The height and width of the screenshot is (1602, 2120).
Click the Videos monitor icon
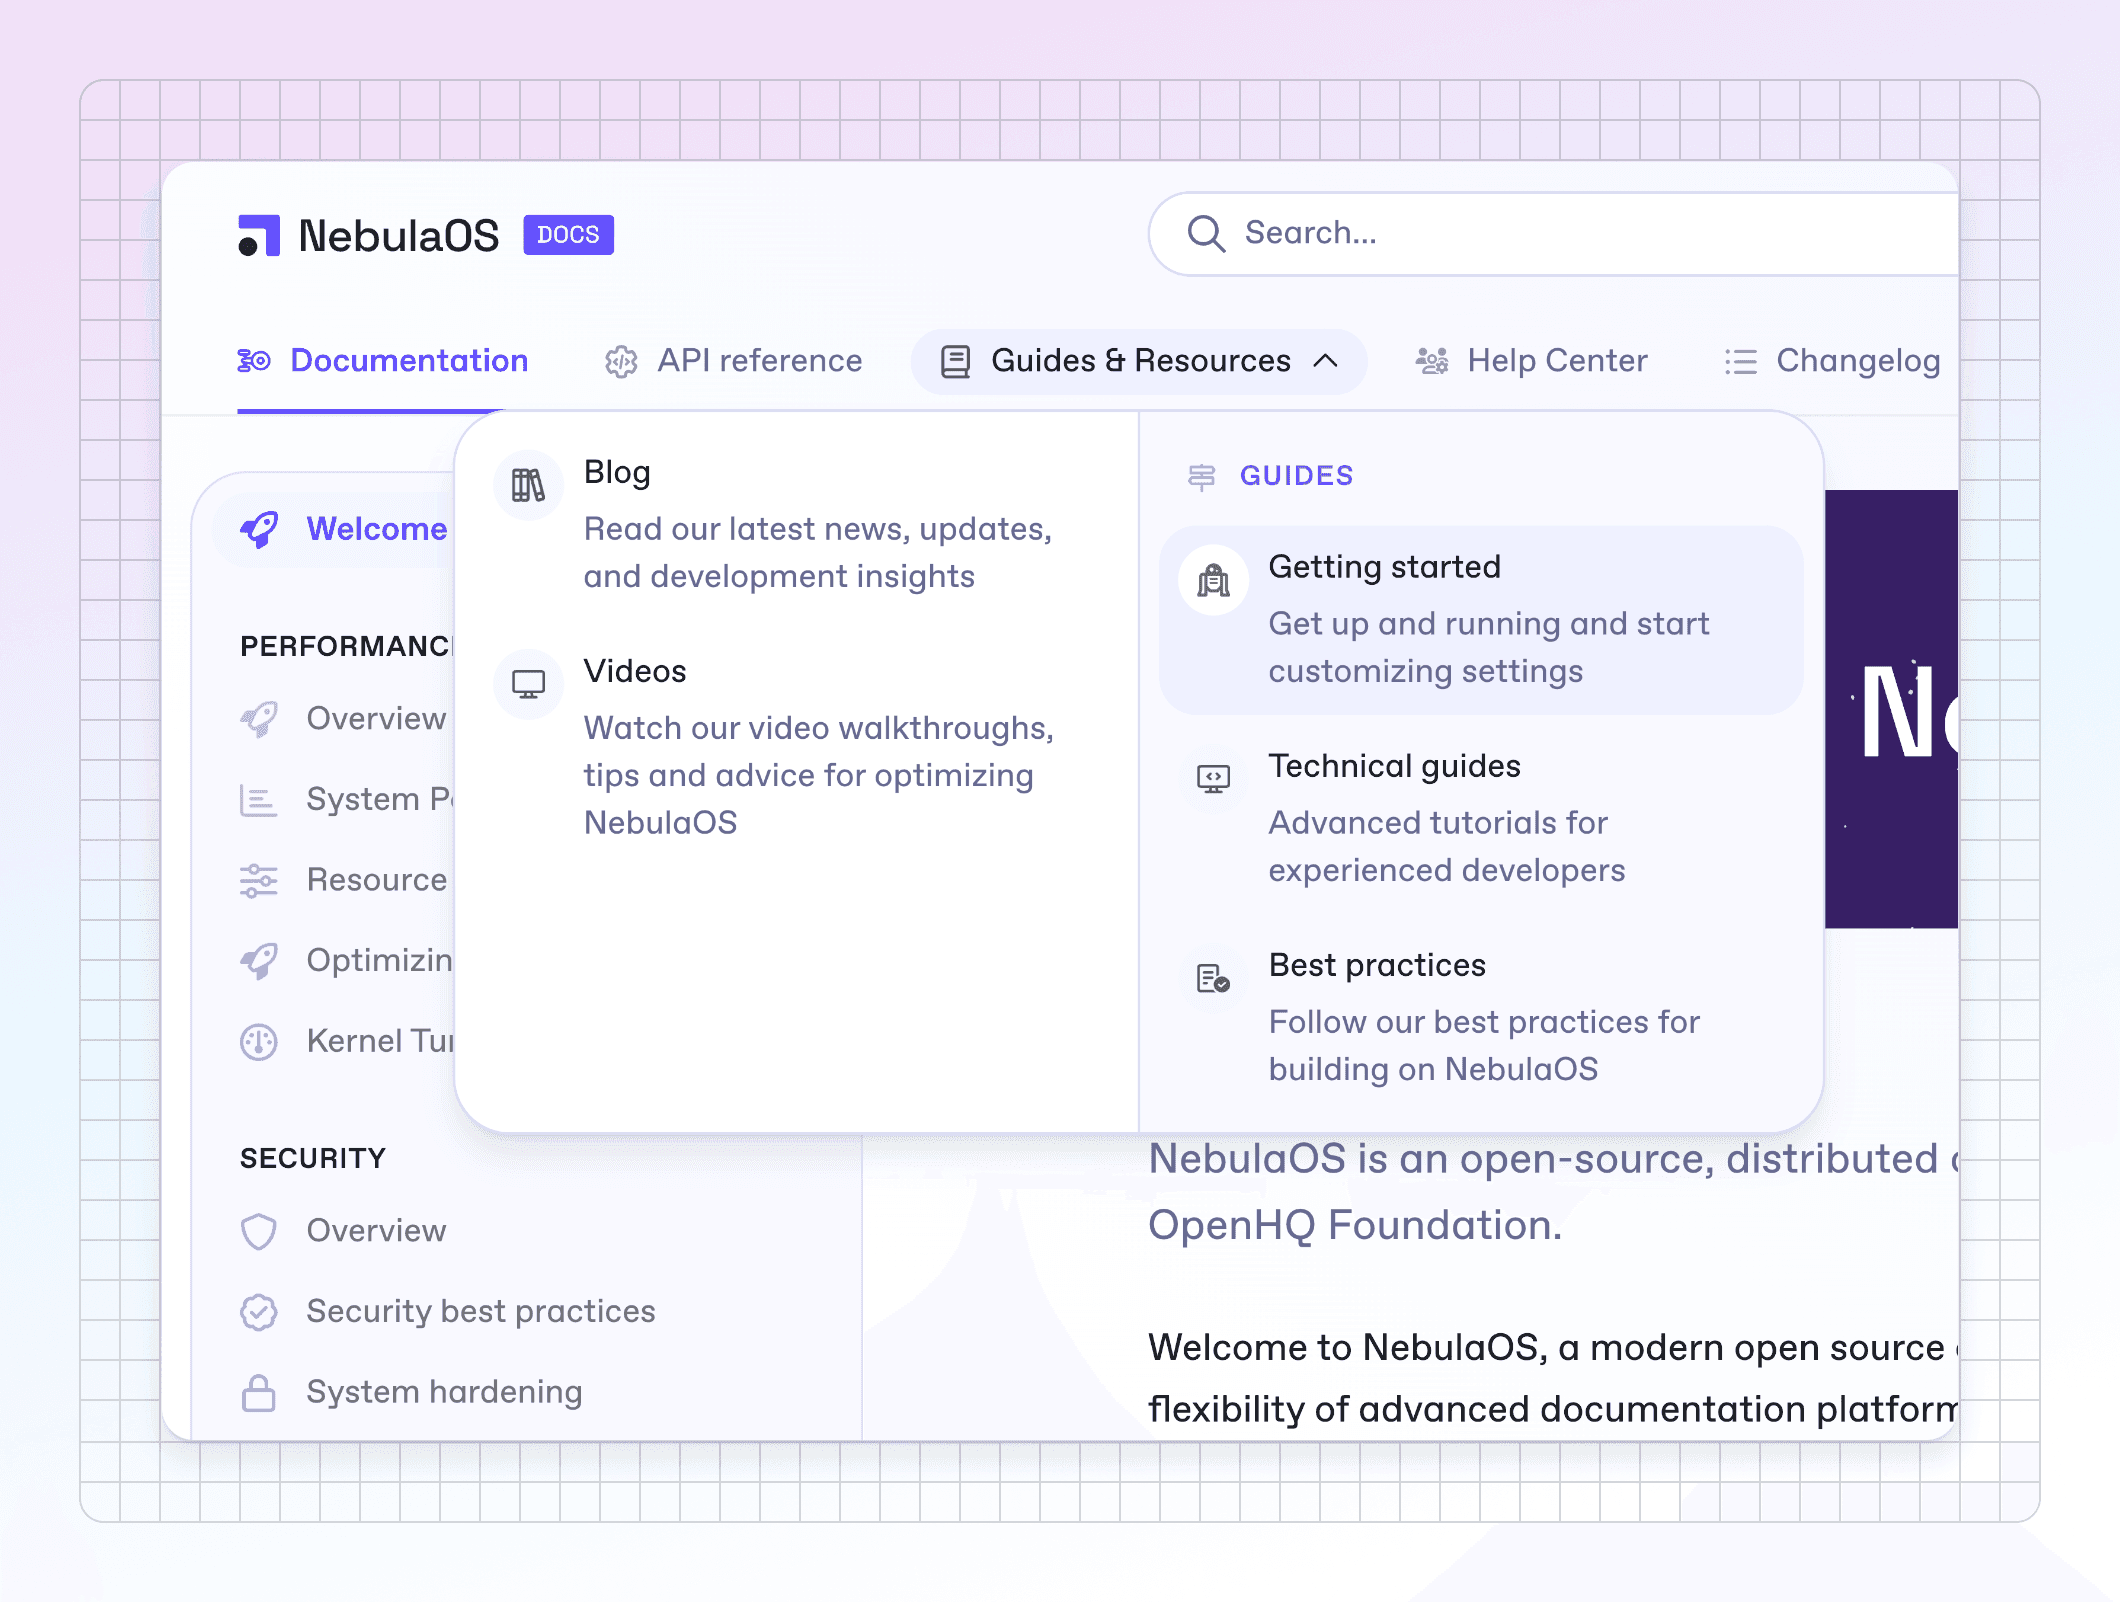tap(528, 685)
